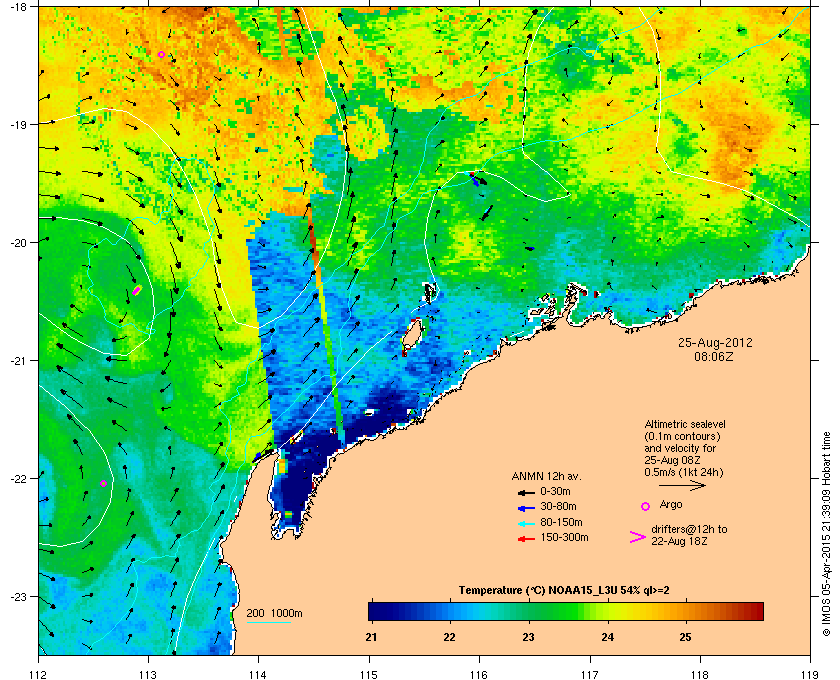Click the Argo float marker near 22S 112.6E
Viewport: 840px width, 680px height.
(x=103, y=483)
